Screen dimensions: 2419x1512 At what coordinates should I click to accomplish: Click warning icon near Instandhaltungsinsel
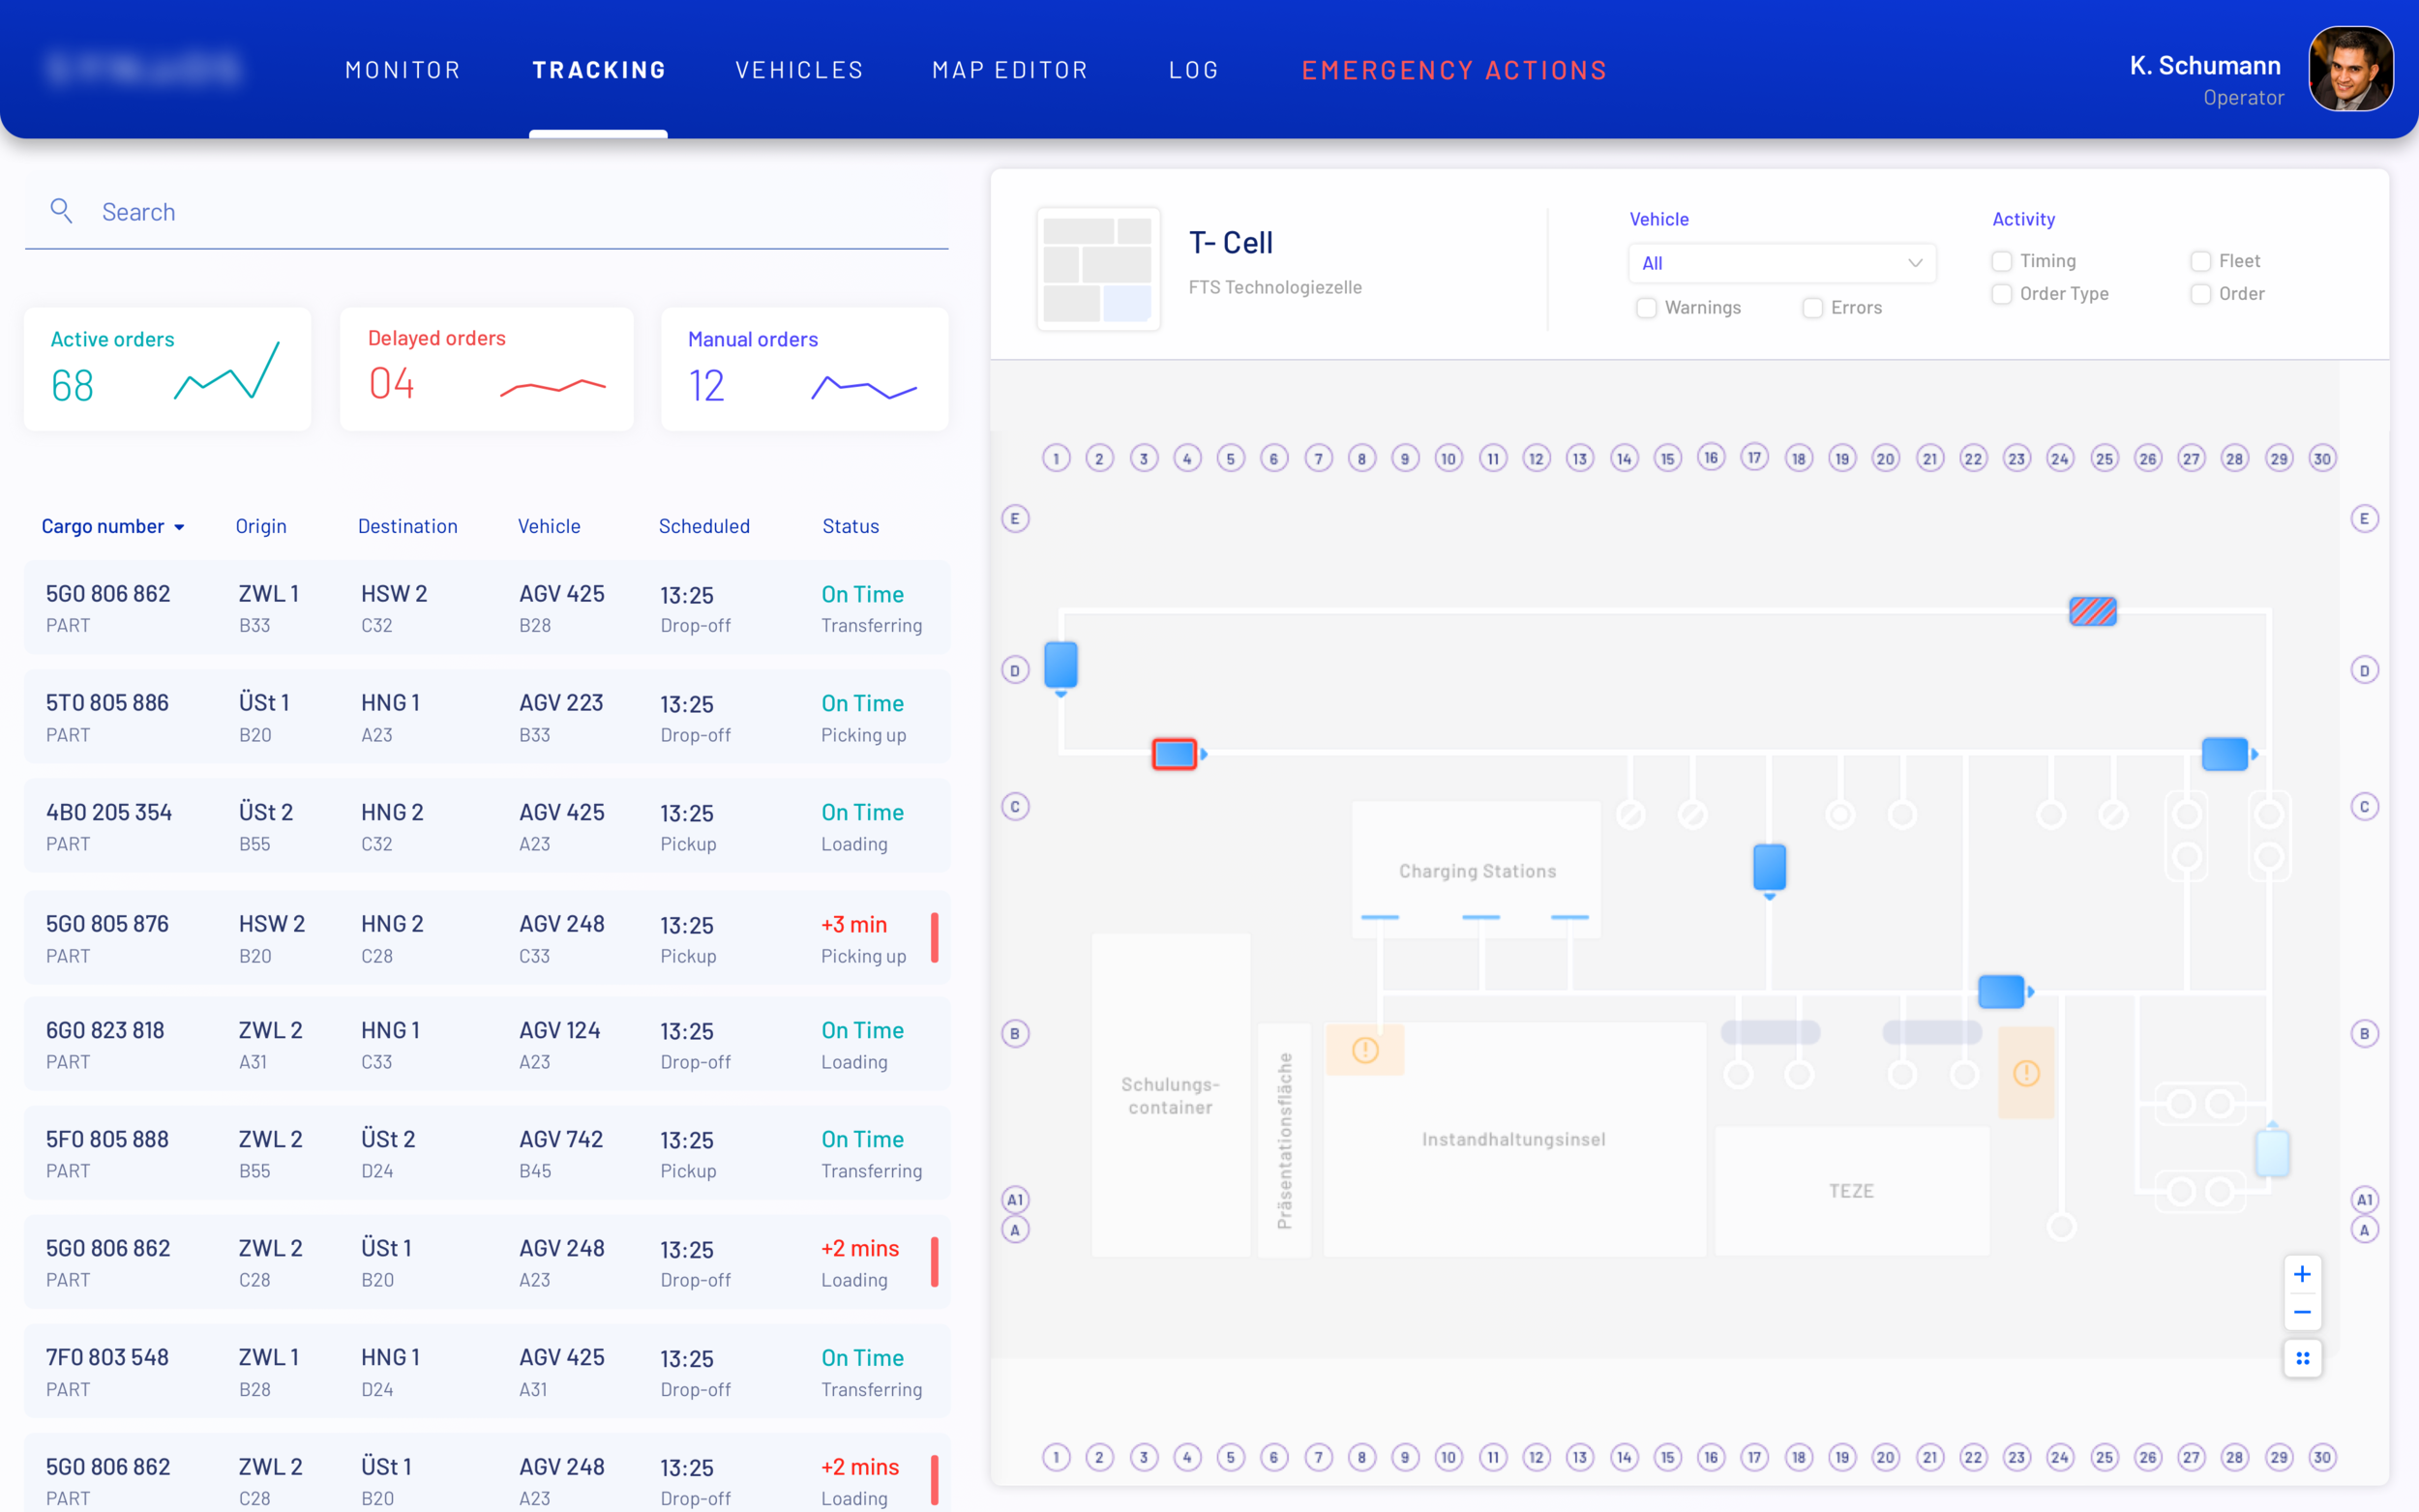(x=1365, y=1050)
